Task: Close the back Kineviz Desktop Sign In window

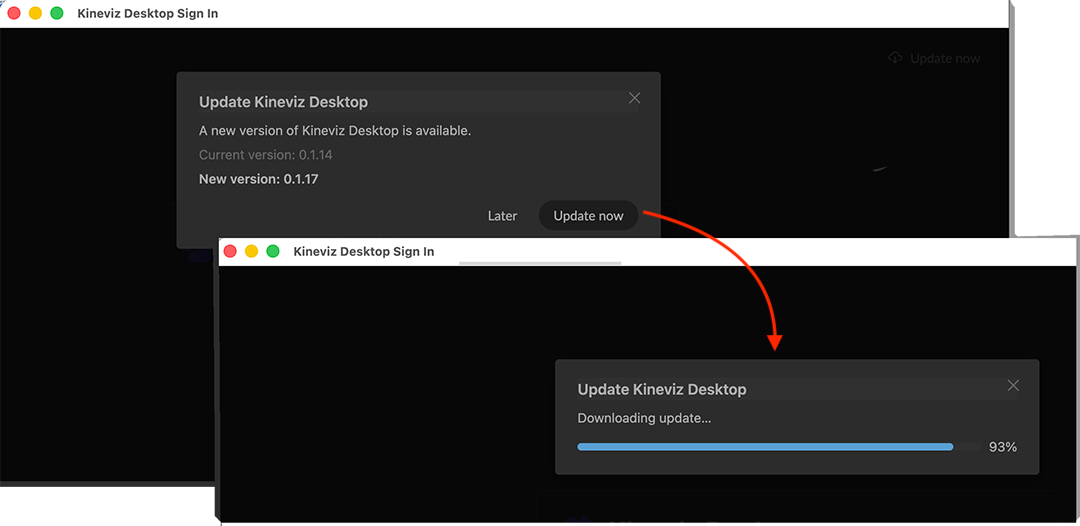Action: (x=14, y=13)
